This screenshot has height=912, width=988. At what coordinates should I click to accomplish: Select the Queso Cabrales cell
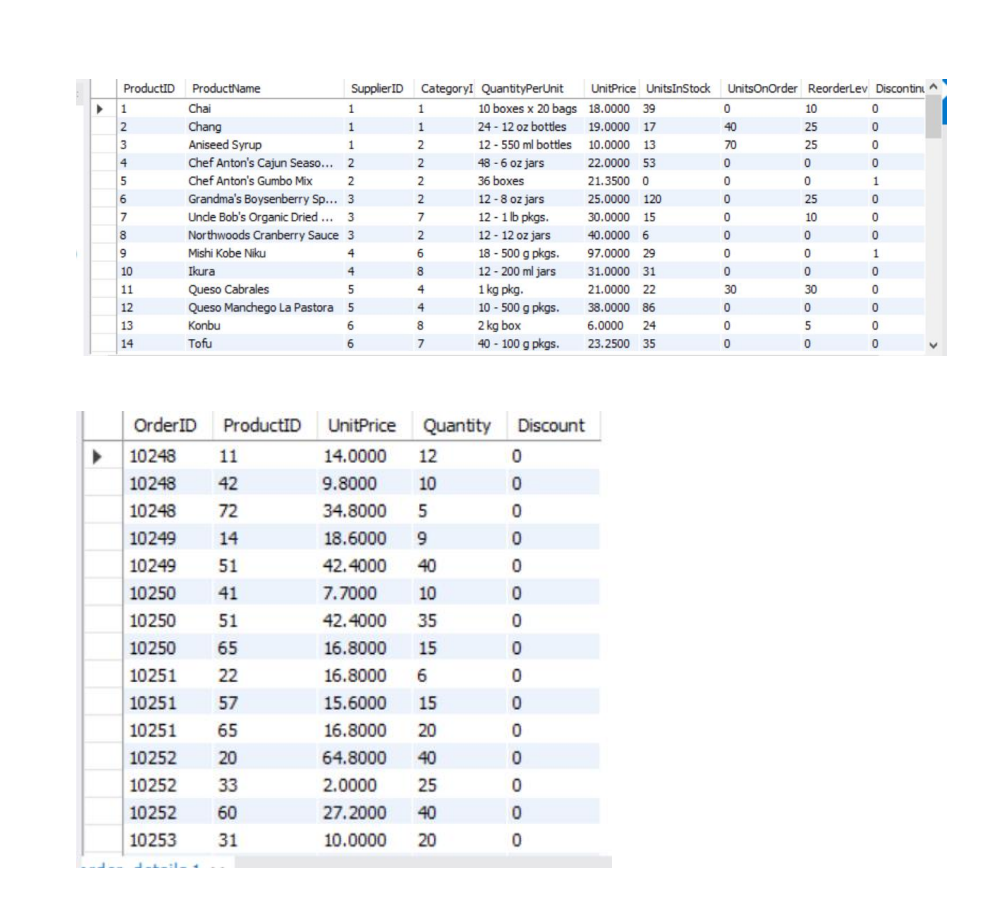click(x=228, y=290)
